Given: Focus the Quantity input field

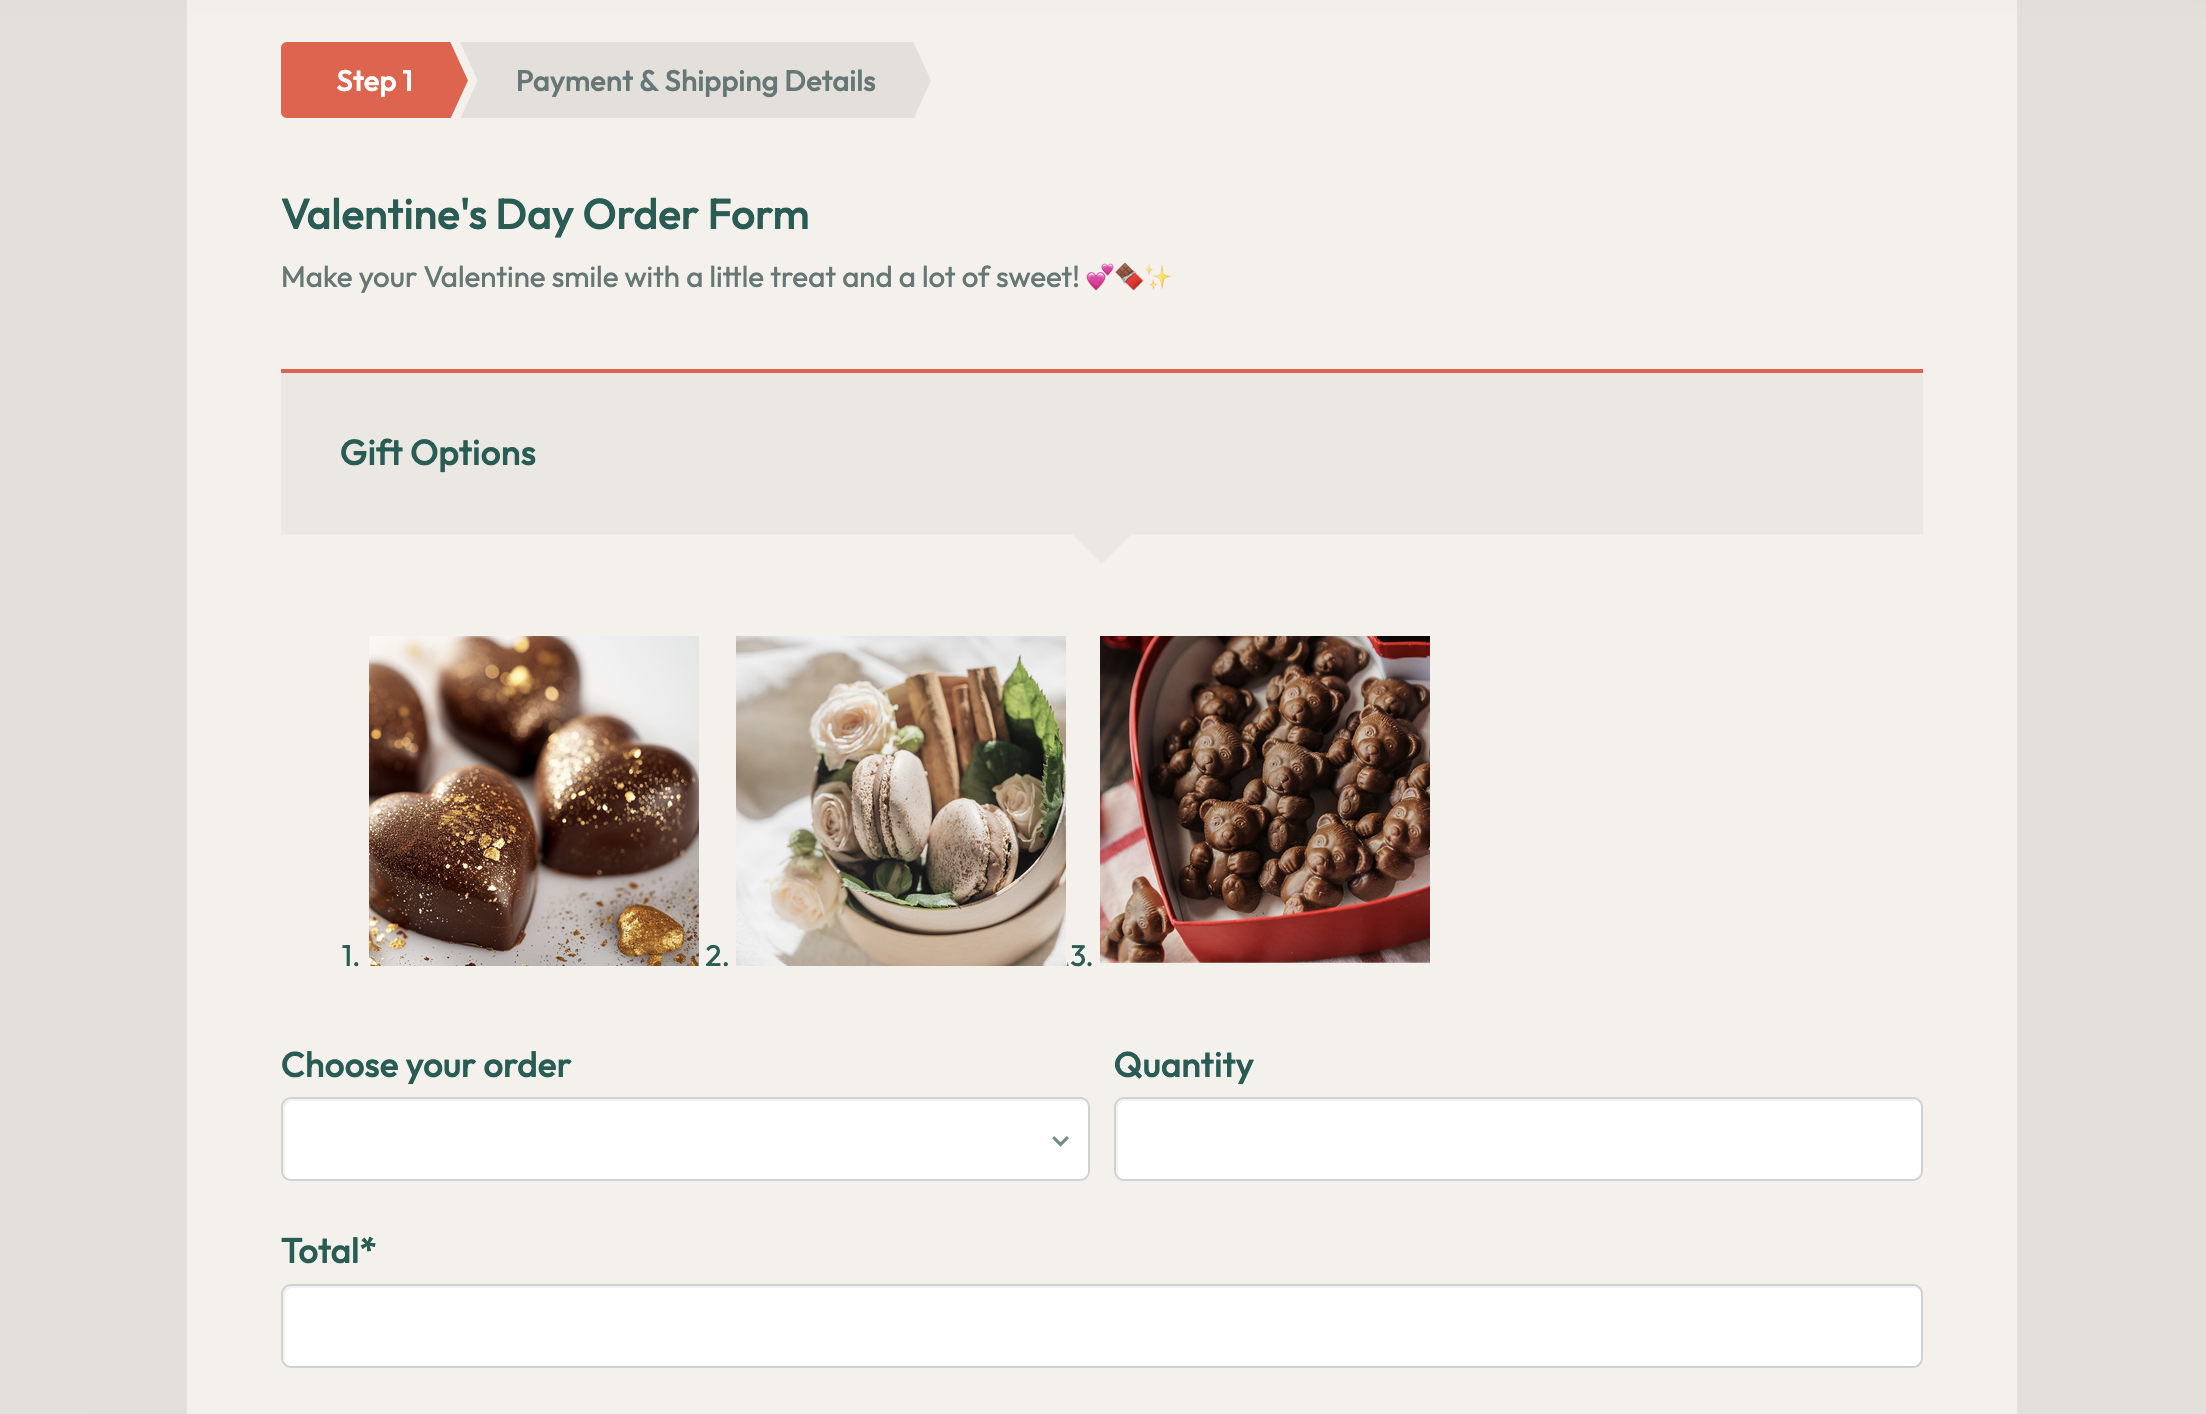Looking at the screenshot, I should (x=1517, y=1139).
